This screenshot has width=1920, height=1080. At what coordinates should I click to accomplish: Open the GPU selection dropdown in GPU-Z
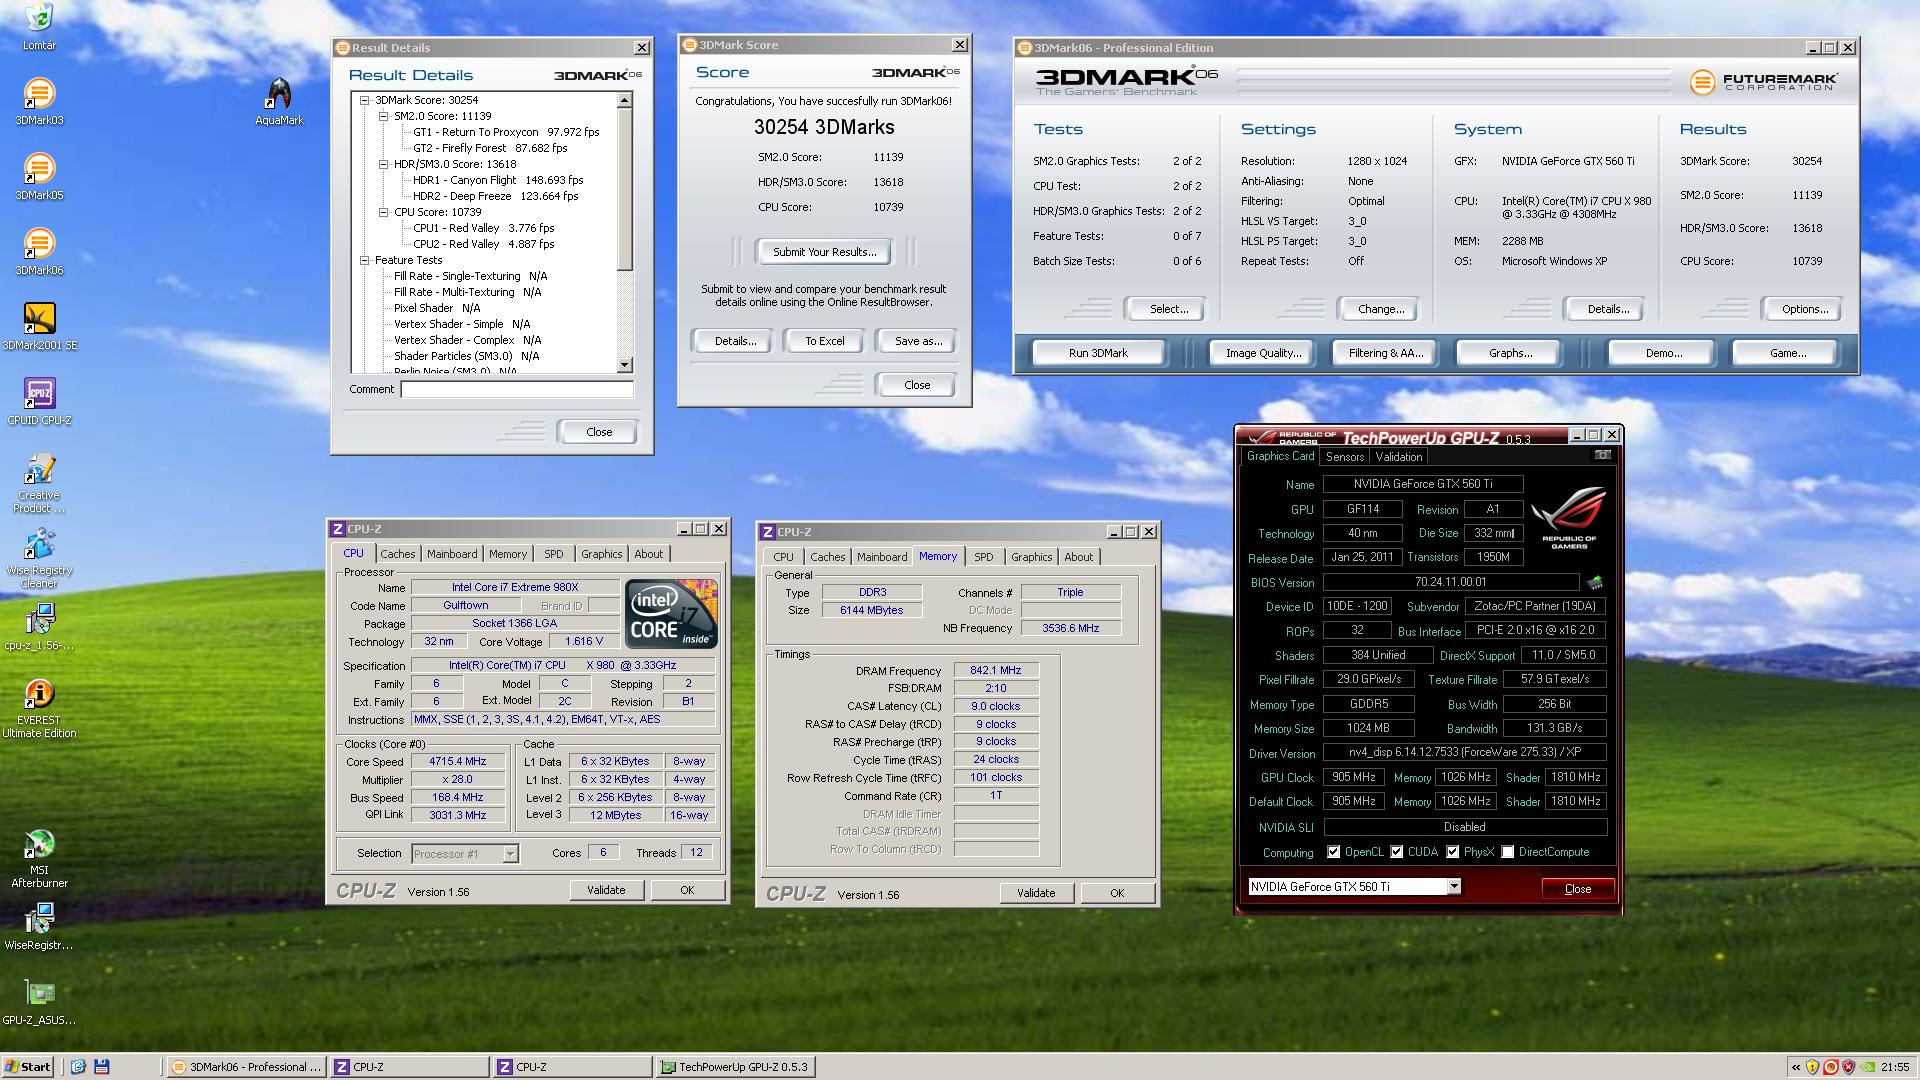coord(1454,886)
